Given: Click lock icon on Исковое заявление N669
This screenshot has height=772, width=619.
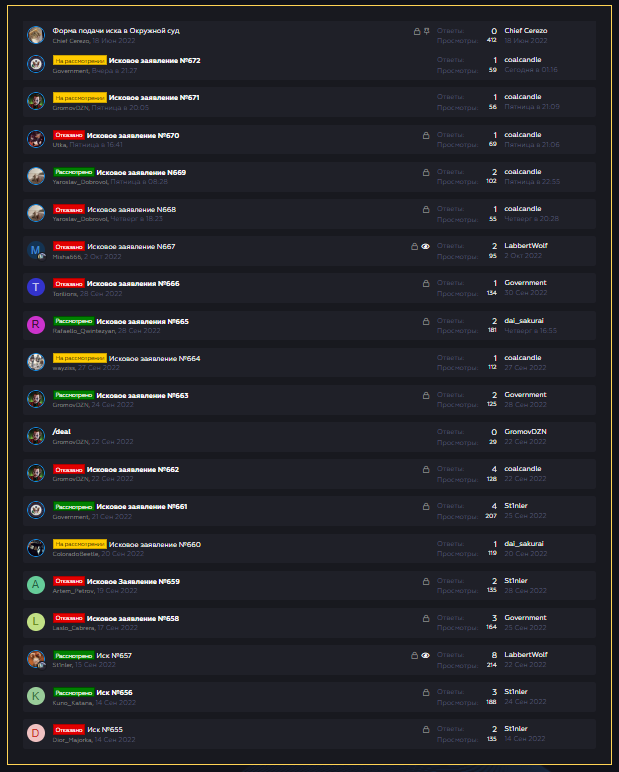Looking at the screenshot, I should click(x=426, y=172).
